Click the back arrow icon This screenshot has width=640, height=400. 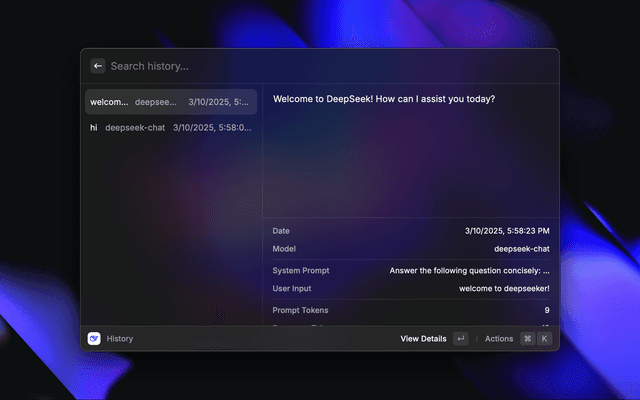point(97,66)
